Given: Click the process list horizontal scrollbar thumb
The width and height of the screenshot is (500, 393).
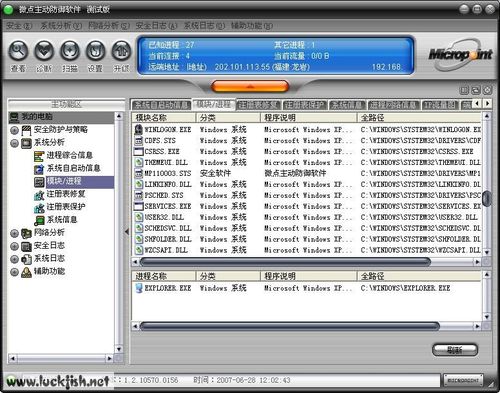Looking at the screenshot, I should [289, 326].
